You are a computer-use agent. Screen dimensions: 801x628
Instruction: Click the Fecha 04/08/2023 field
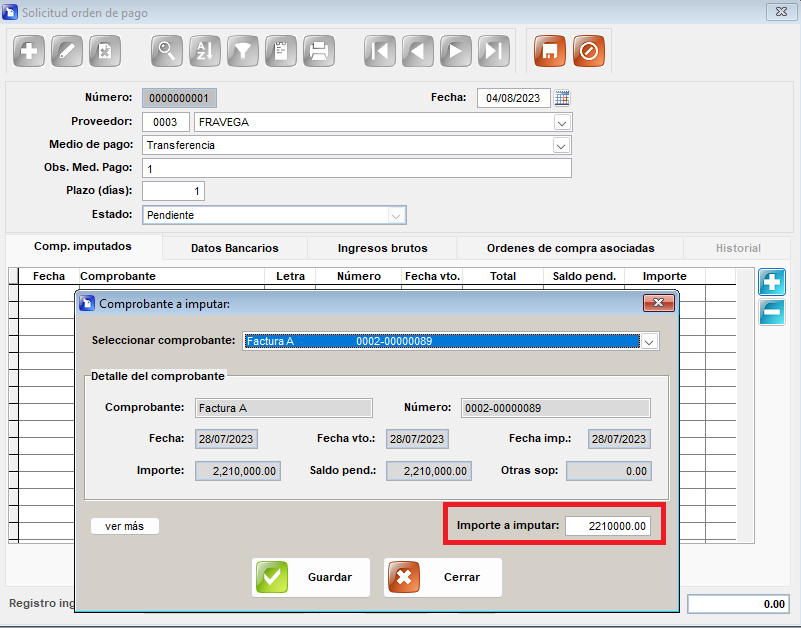point(513,98)
